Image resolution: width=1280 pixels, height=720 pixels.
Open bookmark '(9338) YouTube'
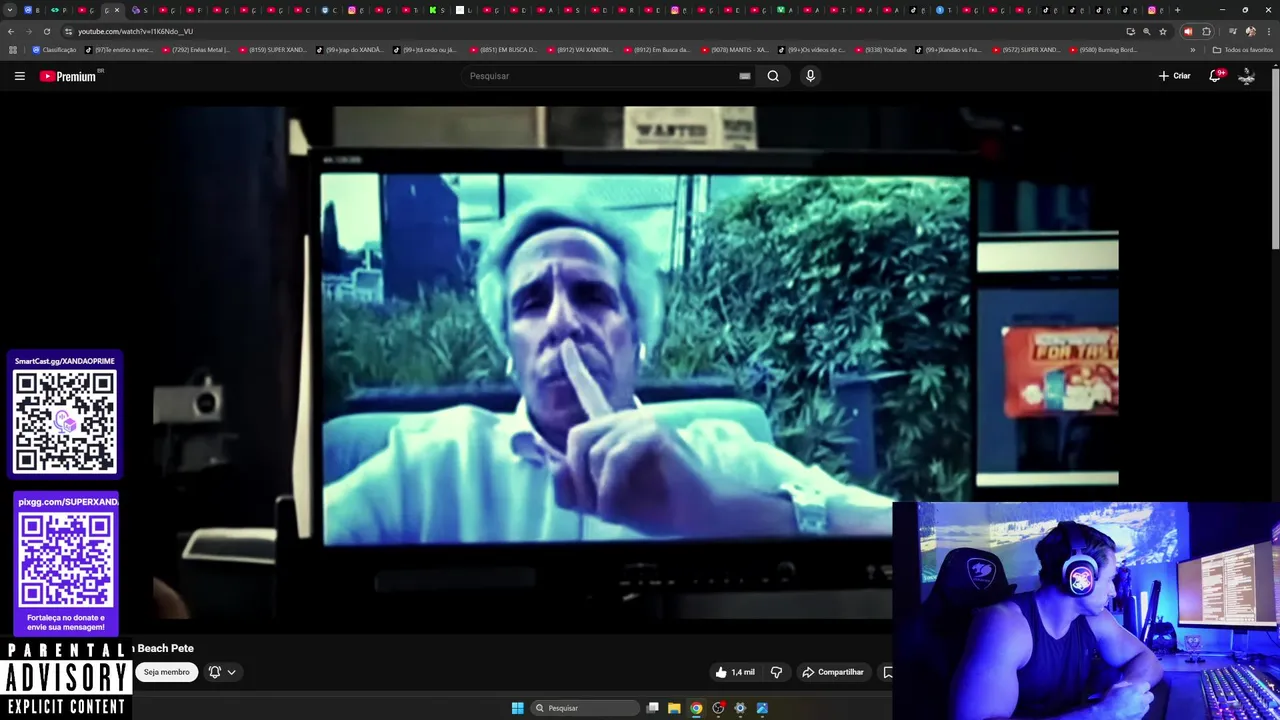880,49
